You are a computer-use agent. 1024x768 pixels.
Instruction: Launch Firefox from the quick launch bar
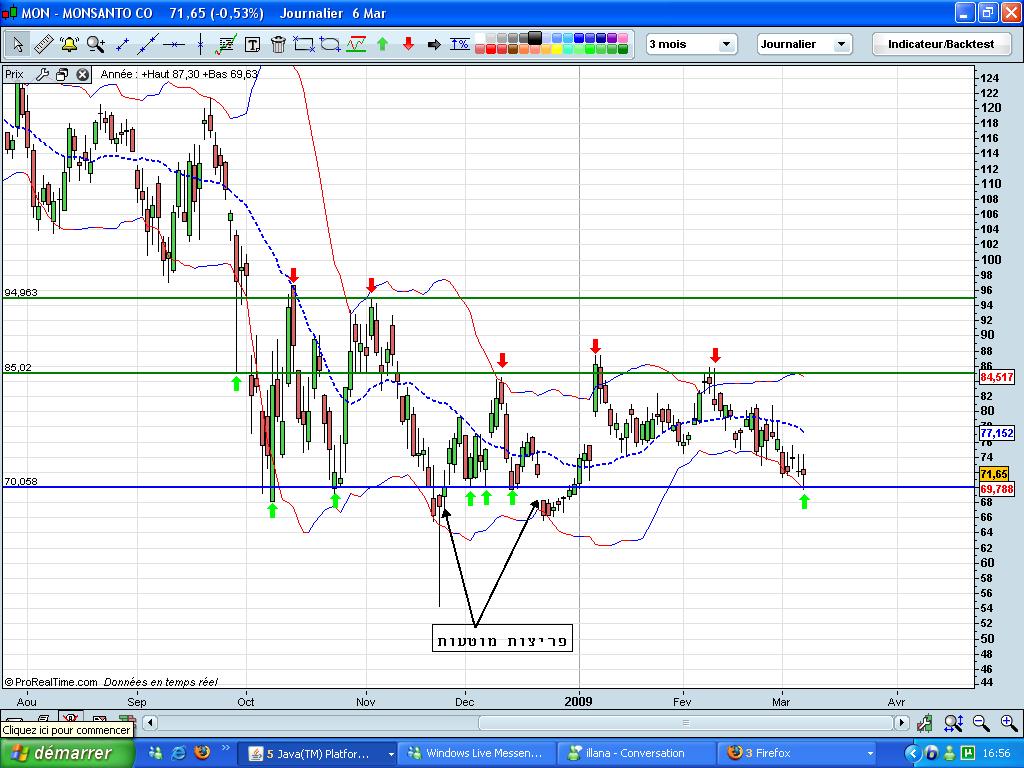202,752
